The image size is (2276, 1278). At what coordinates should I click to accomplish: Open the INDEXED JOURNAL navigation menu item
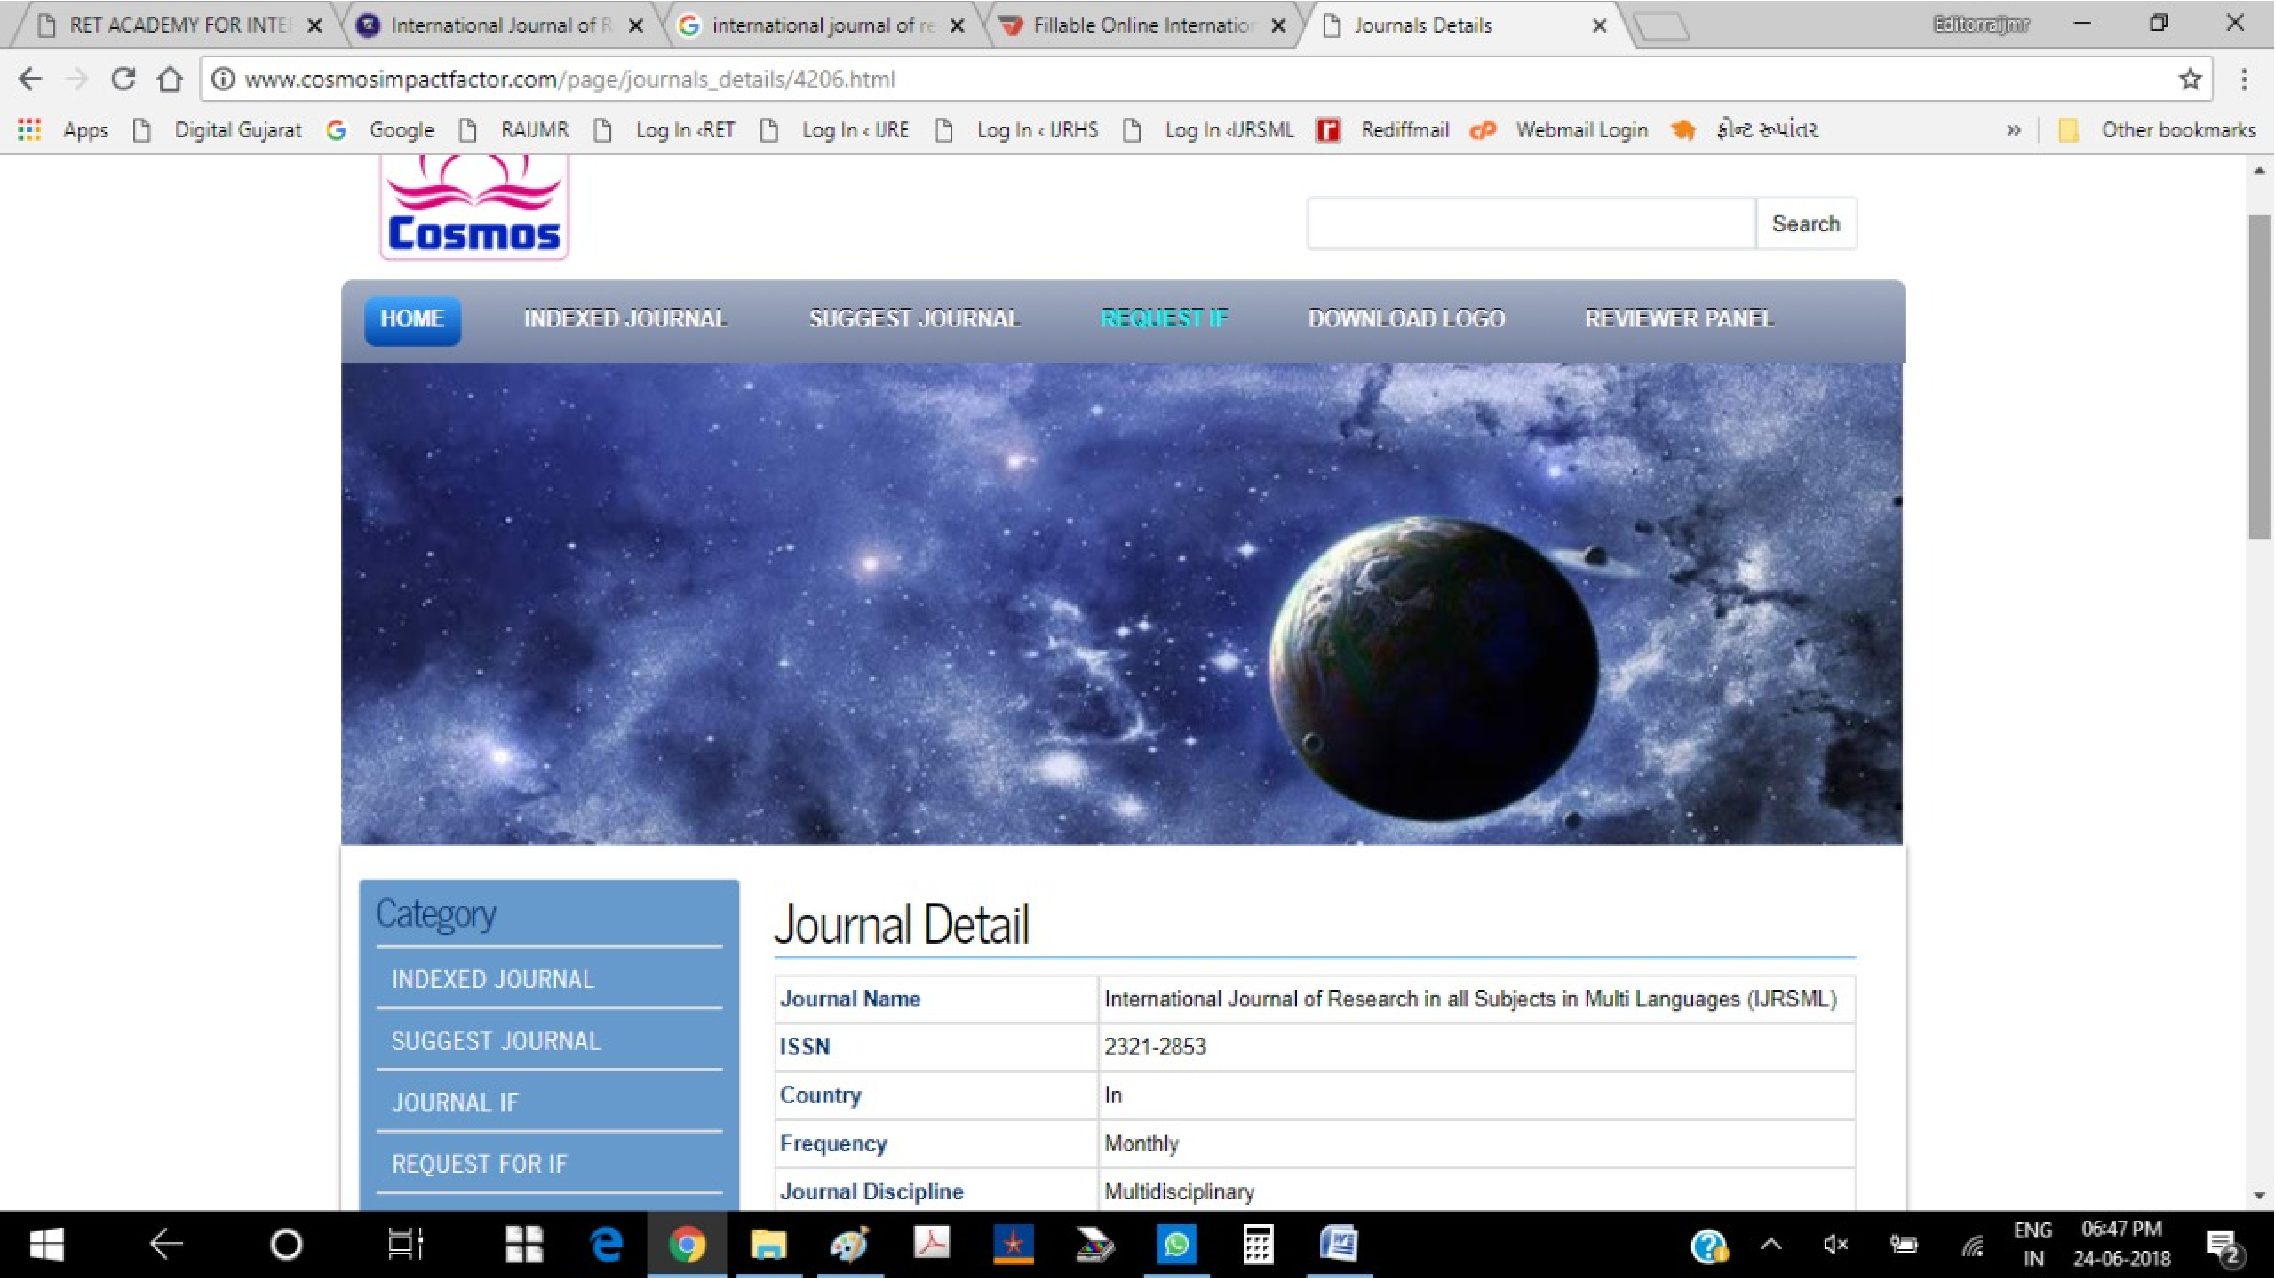[x=625, y=319]
